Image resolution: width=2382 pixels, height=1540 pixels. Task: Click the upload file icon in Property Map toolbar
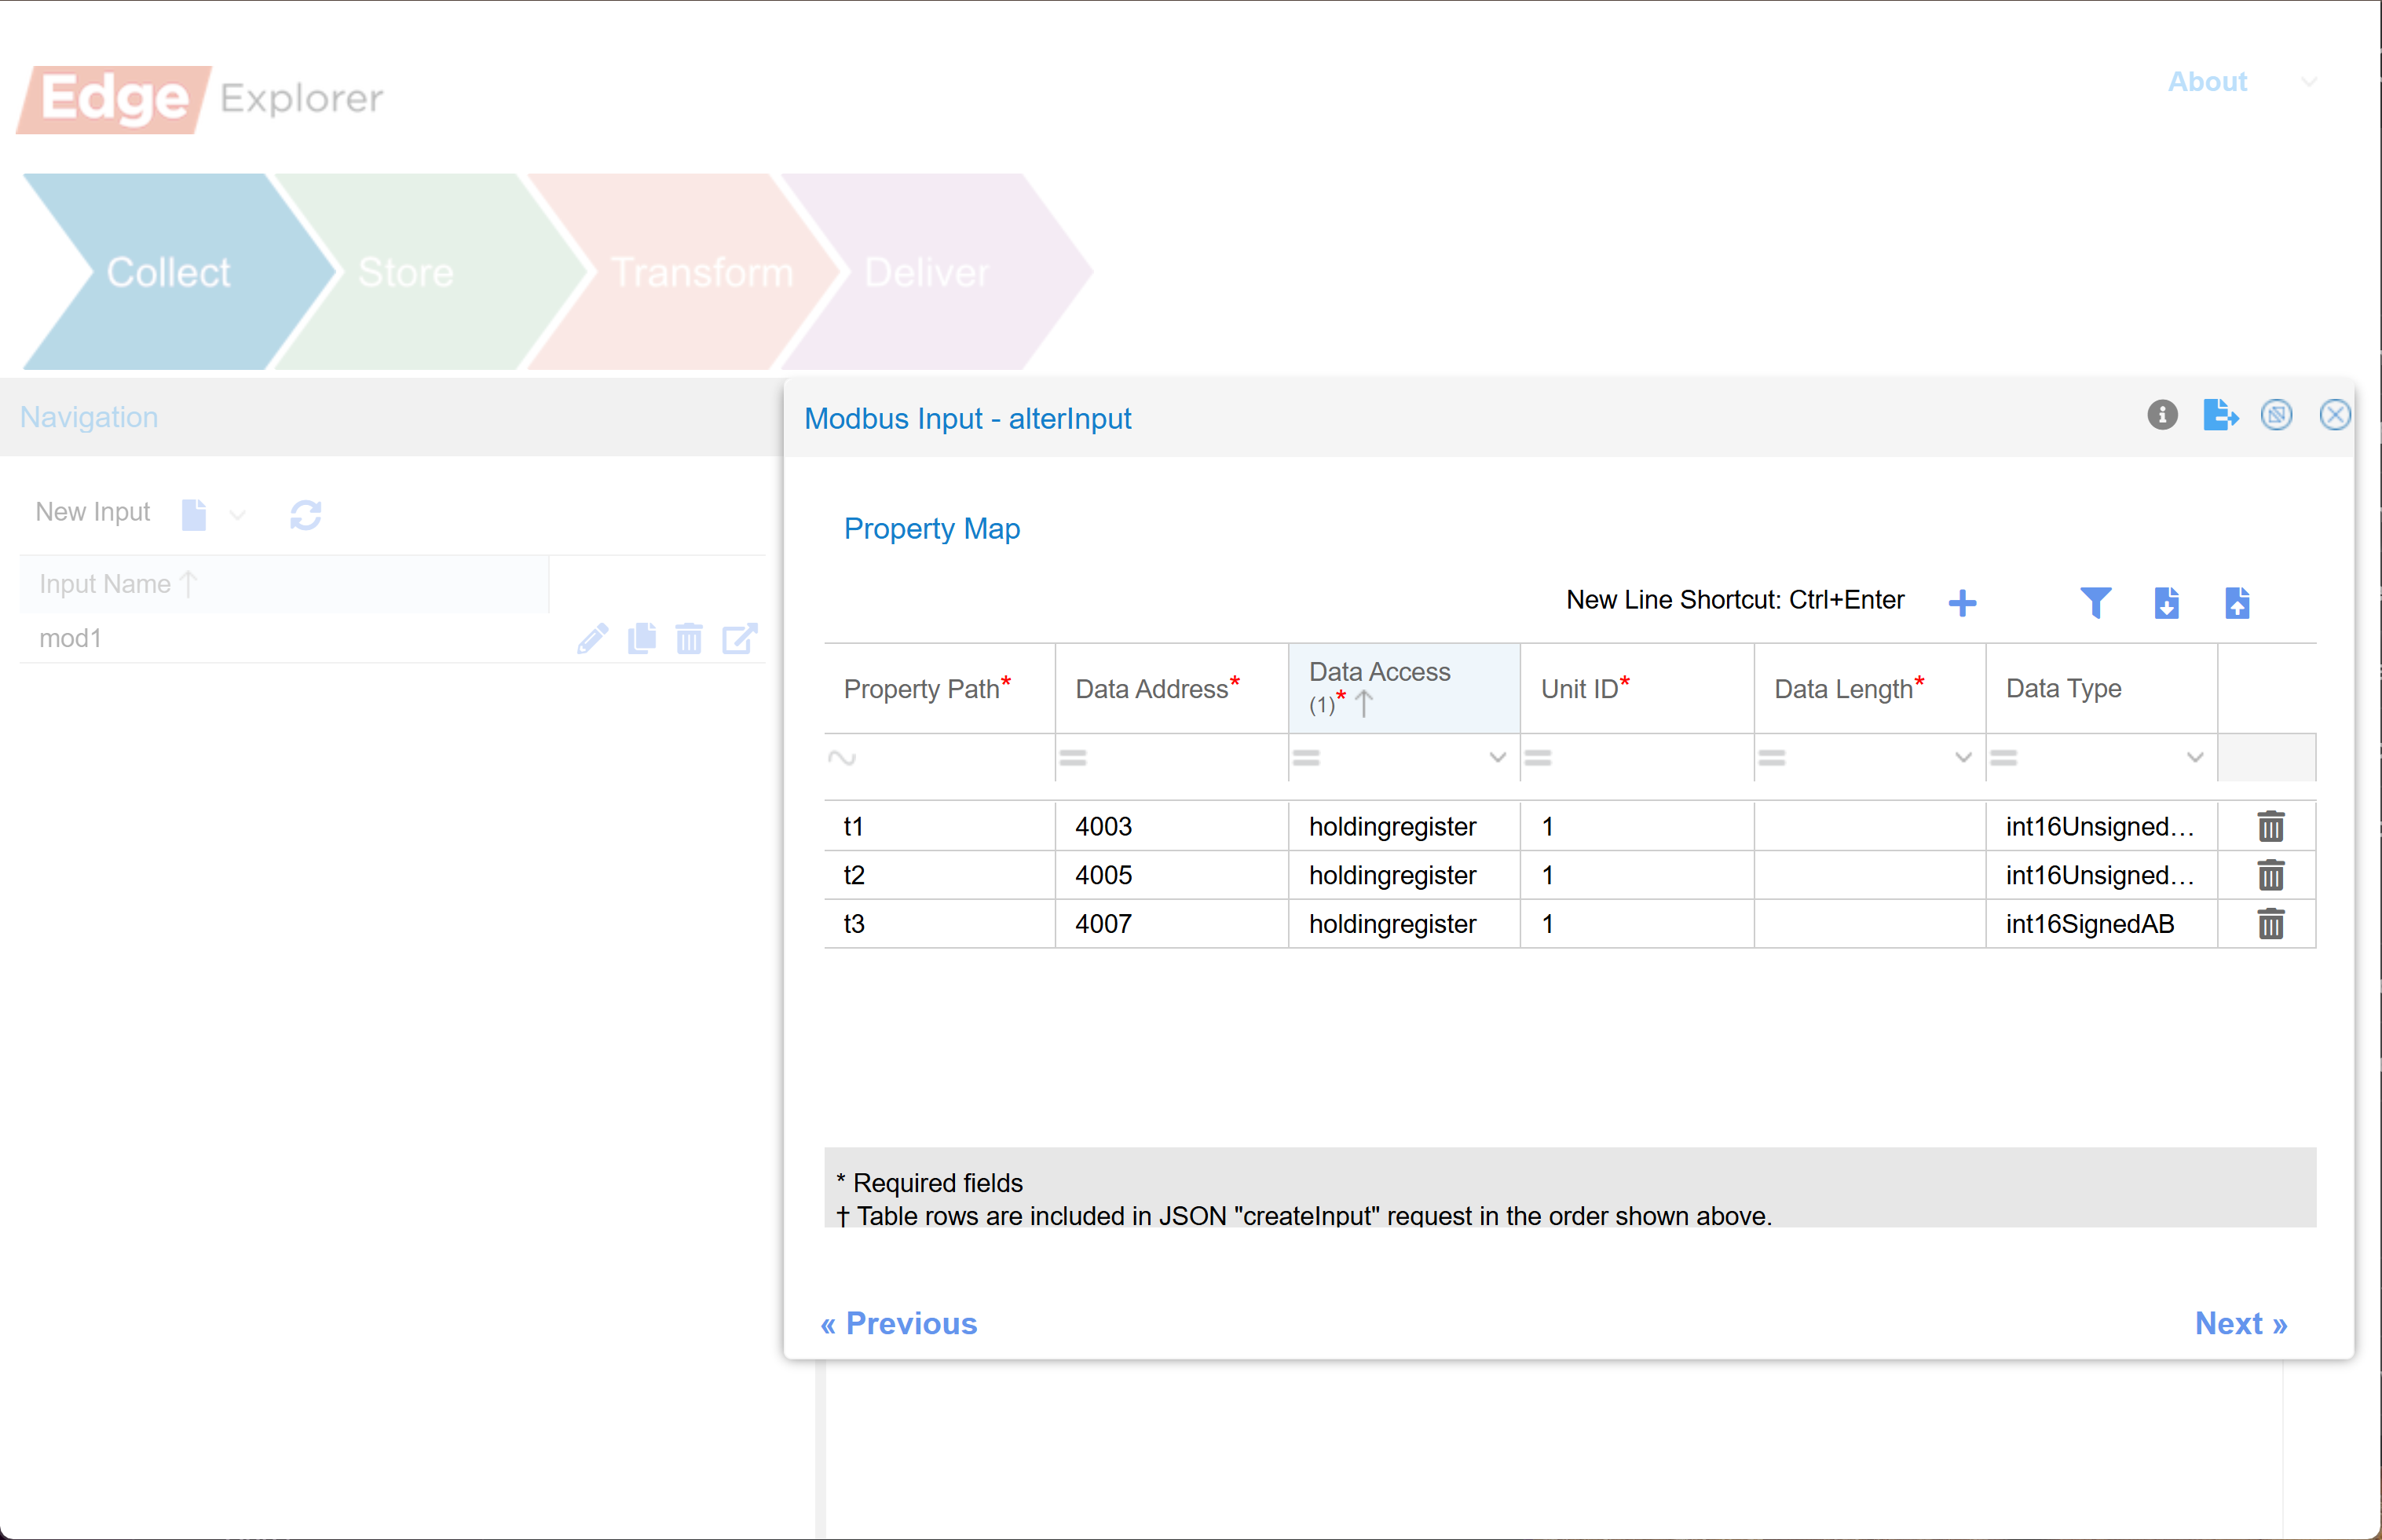point(2237,603)
